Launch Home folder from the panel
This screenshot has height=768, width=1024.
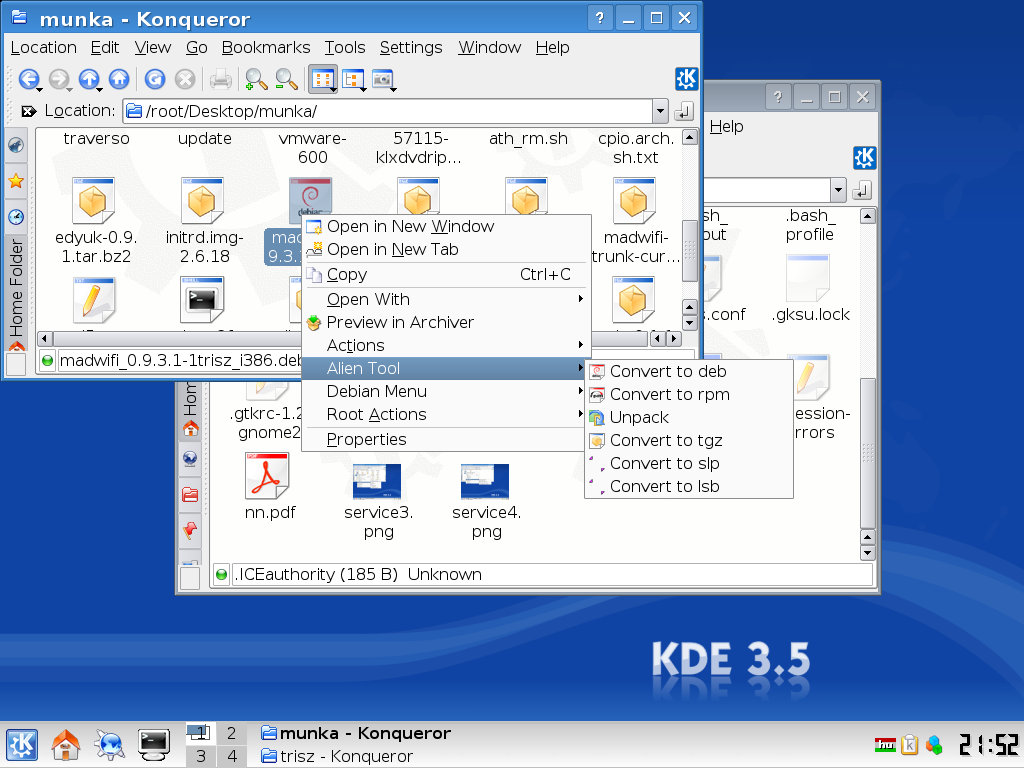tap(65, 744)
